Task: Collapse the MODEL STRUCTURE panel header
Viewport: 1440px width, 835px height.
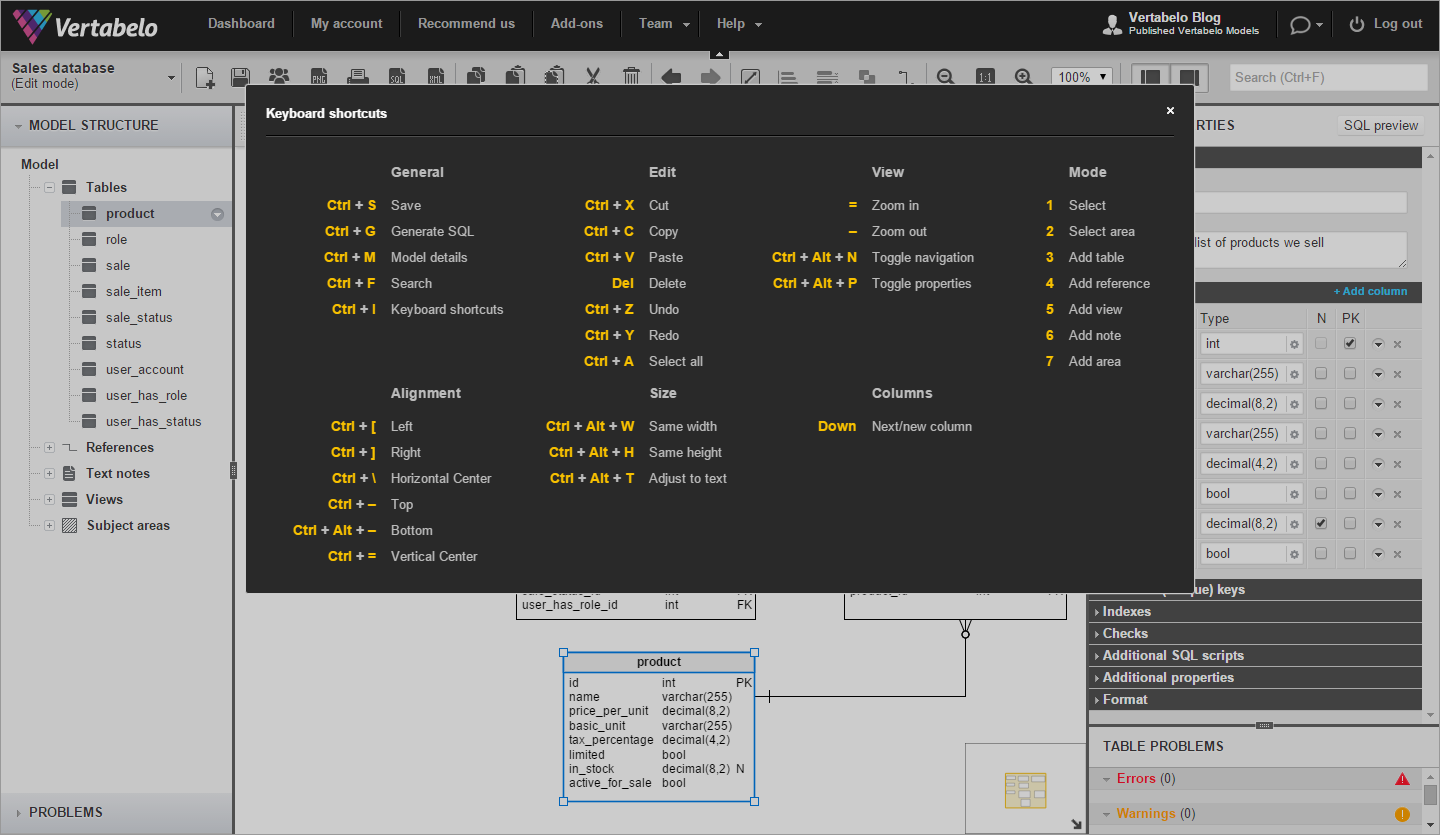Action: coord(116,125)
